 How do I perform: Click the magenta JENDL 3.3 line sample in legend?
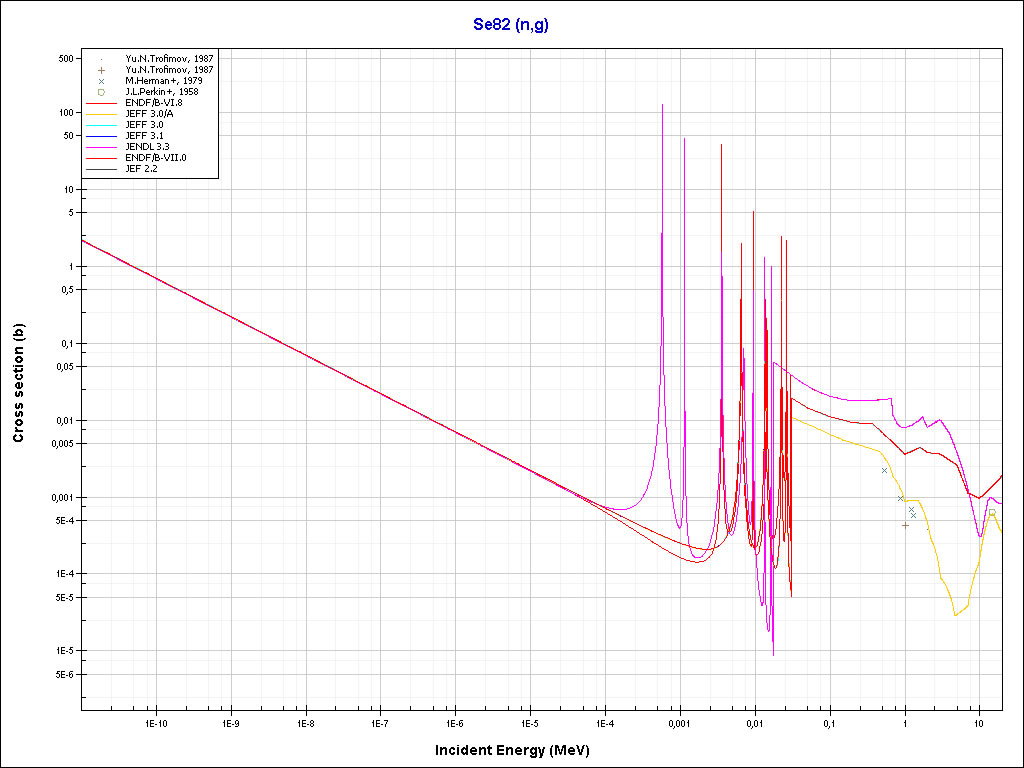coord(102,147)
